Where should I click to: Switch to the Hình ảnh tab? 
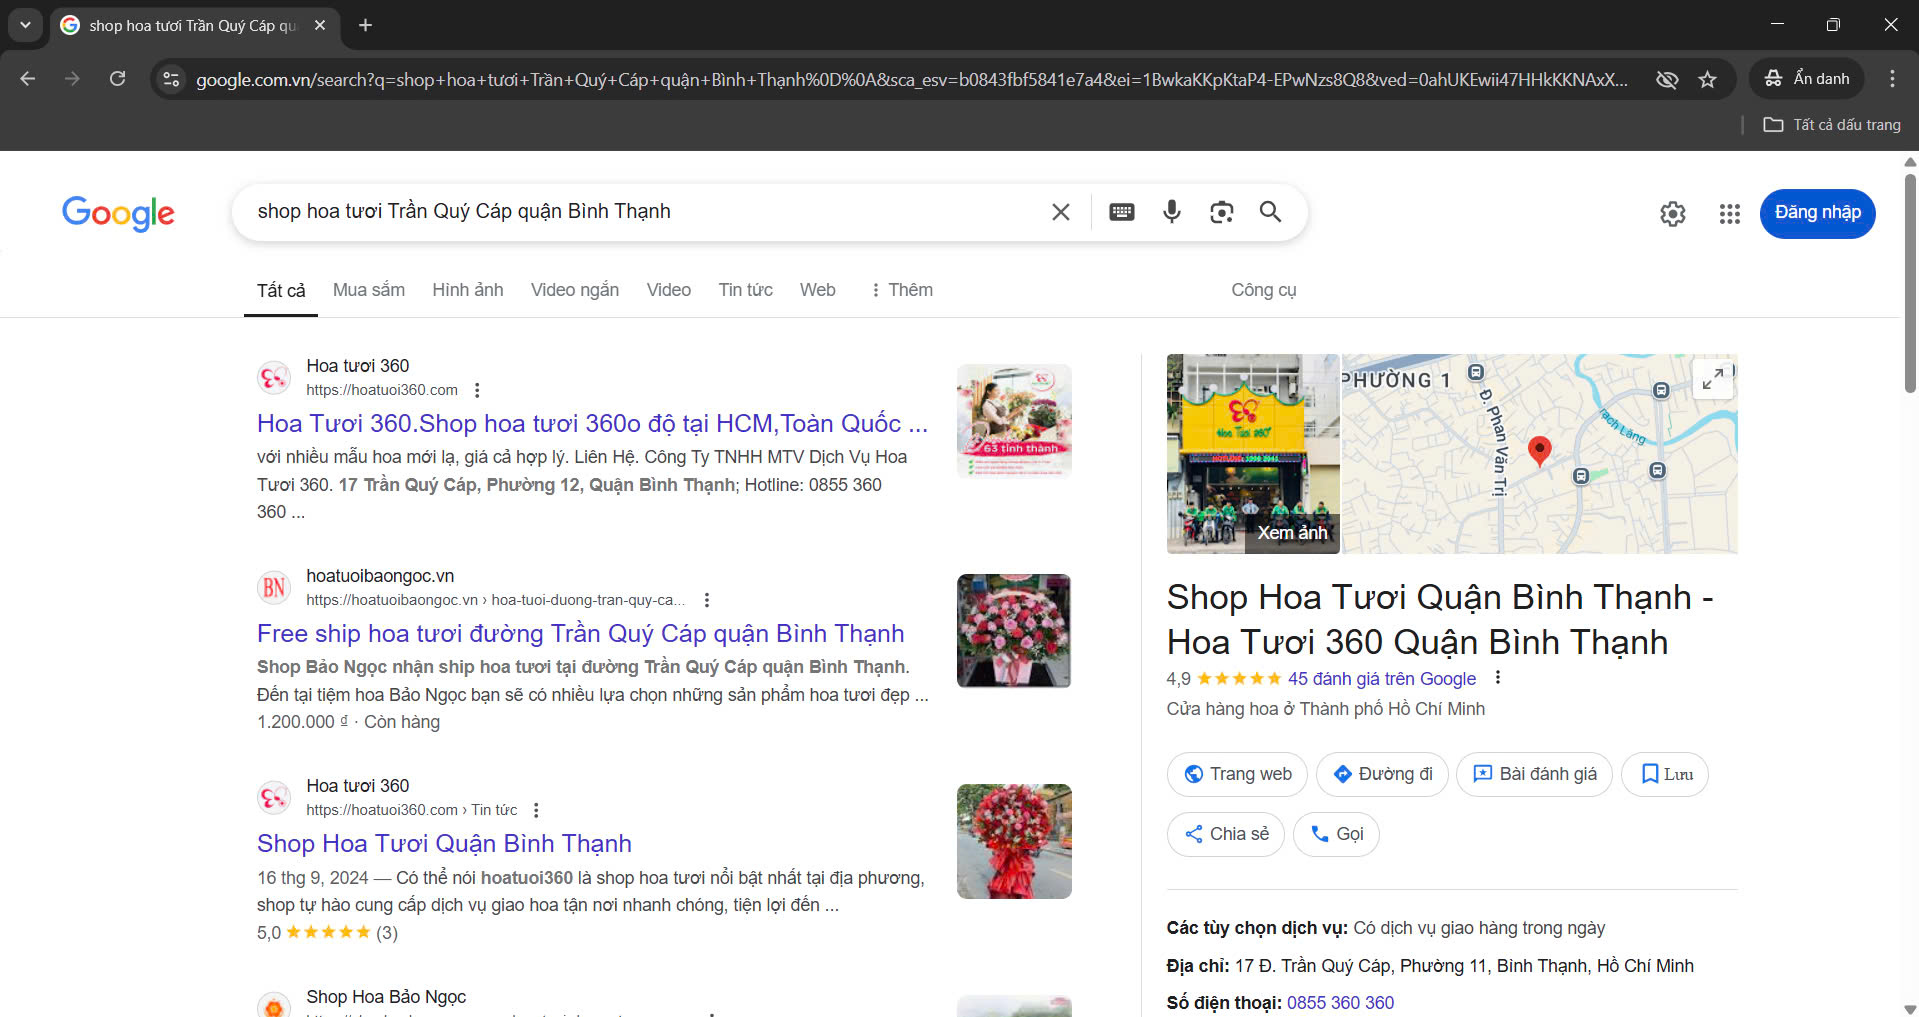[468, 290]
